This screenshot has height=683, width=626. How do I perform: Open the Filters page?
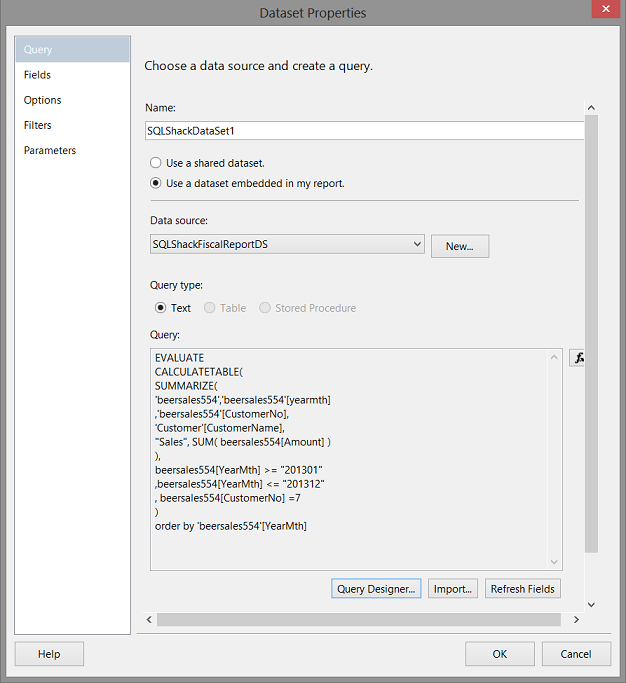coord(38,125)
